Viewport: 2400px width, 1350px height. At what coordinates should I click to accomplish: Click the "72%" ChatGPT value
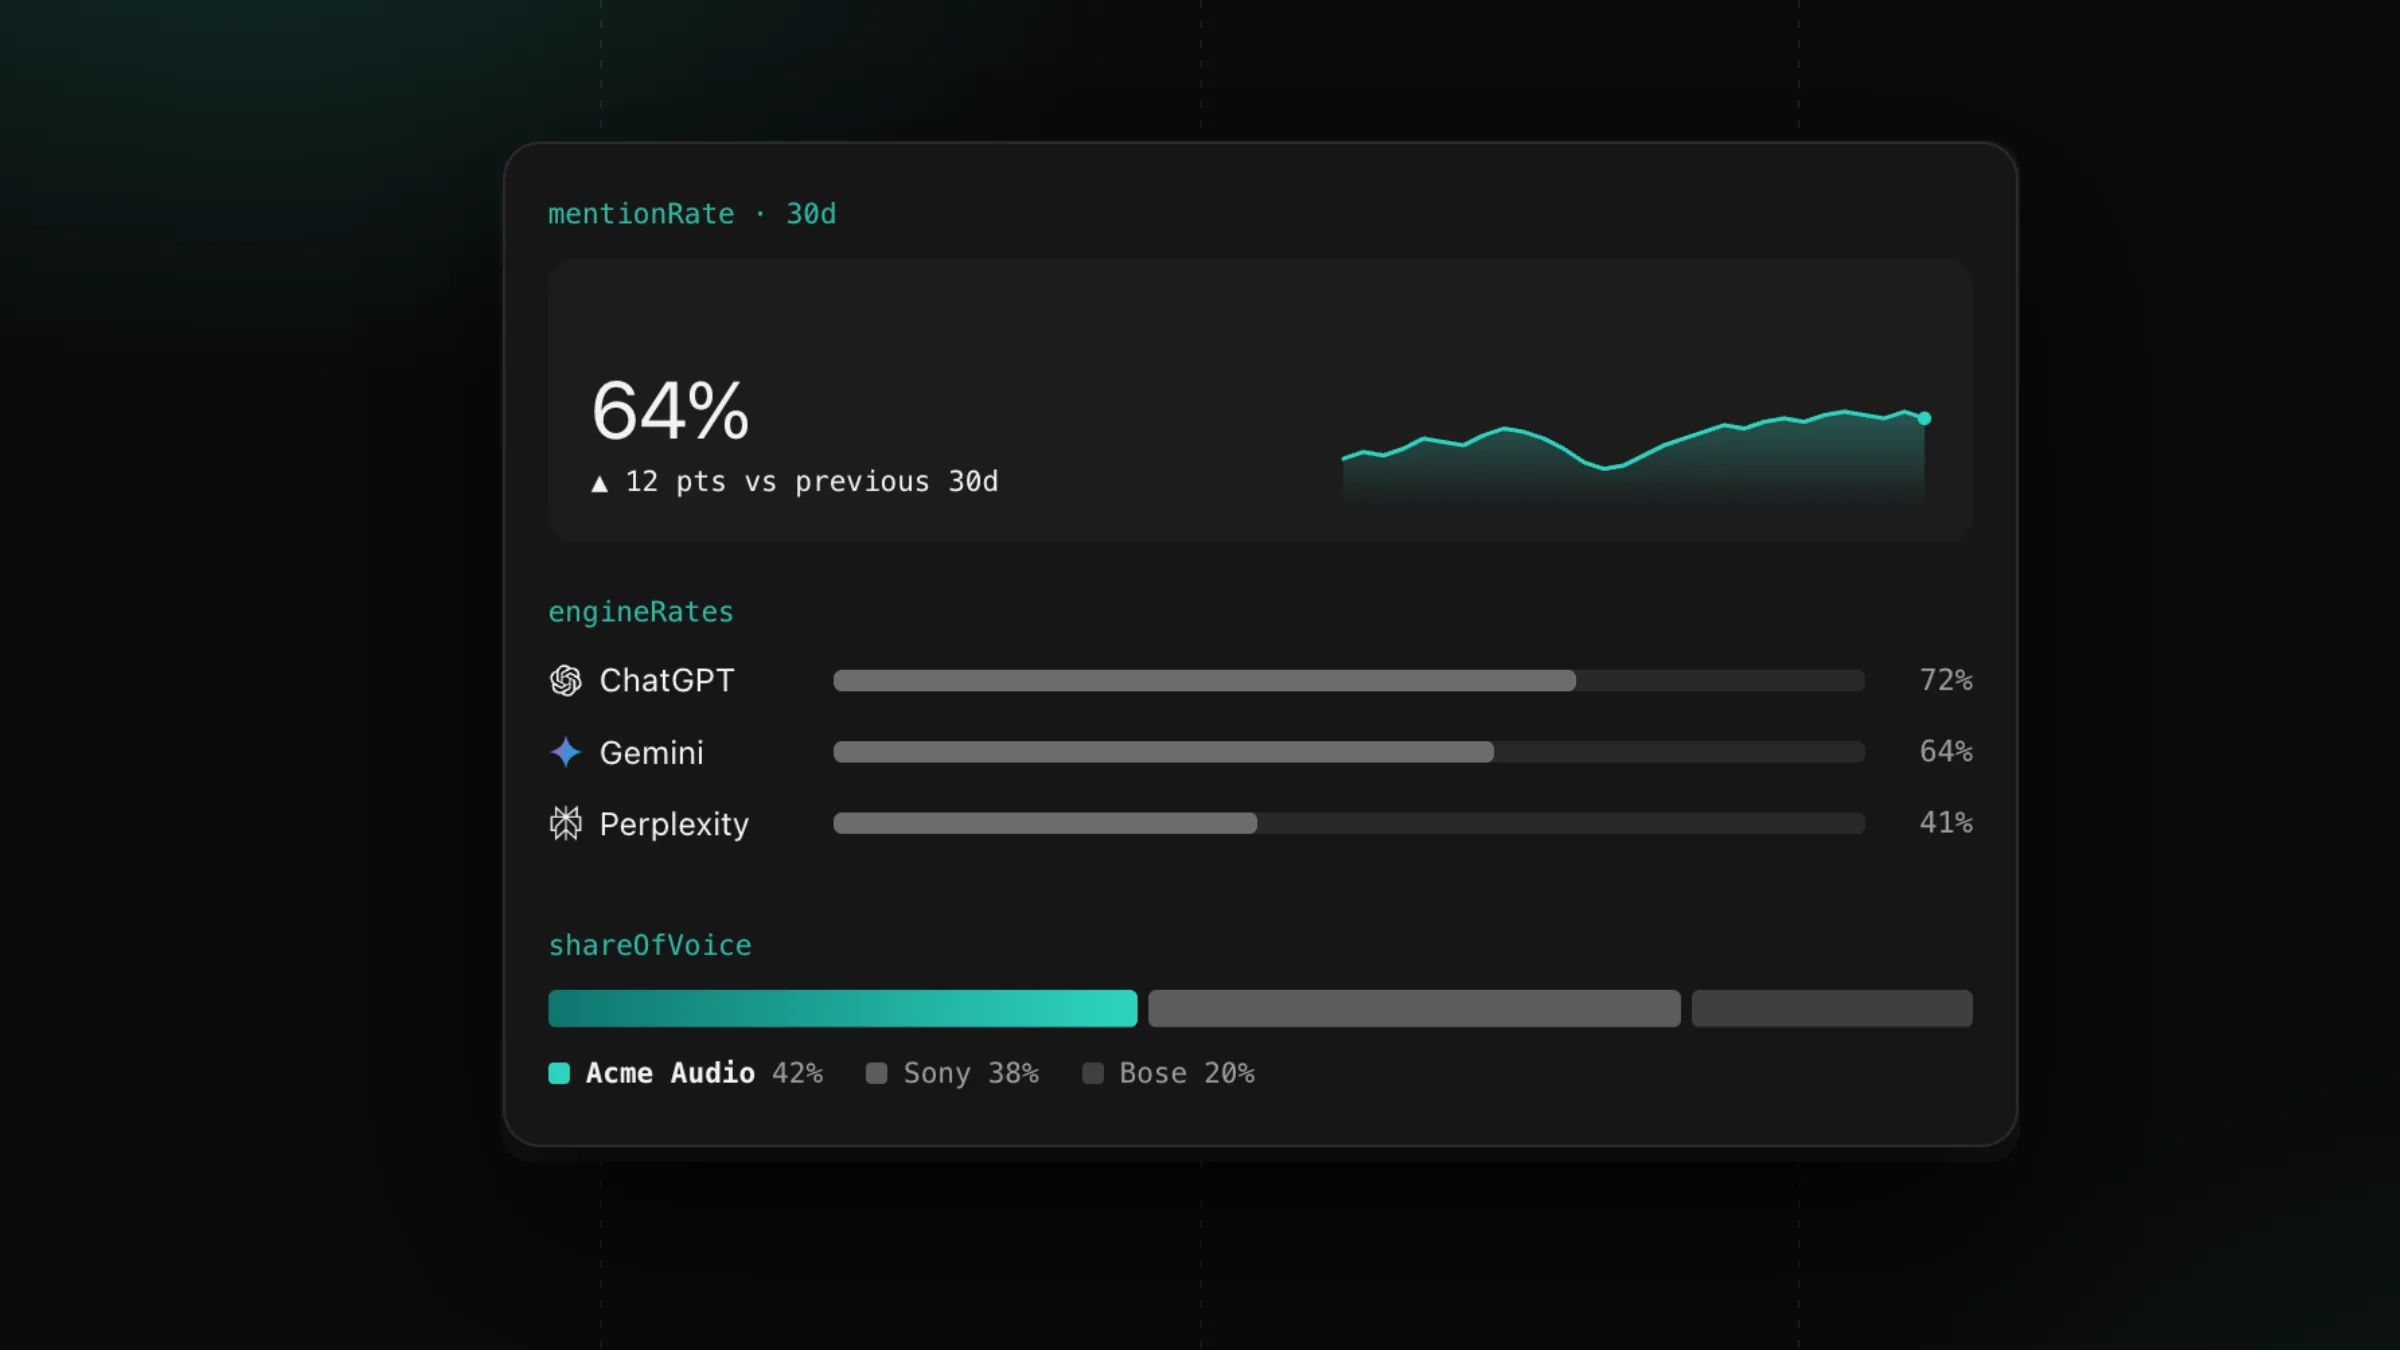pos(1946,680)
